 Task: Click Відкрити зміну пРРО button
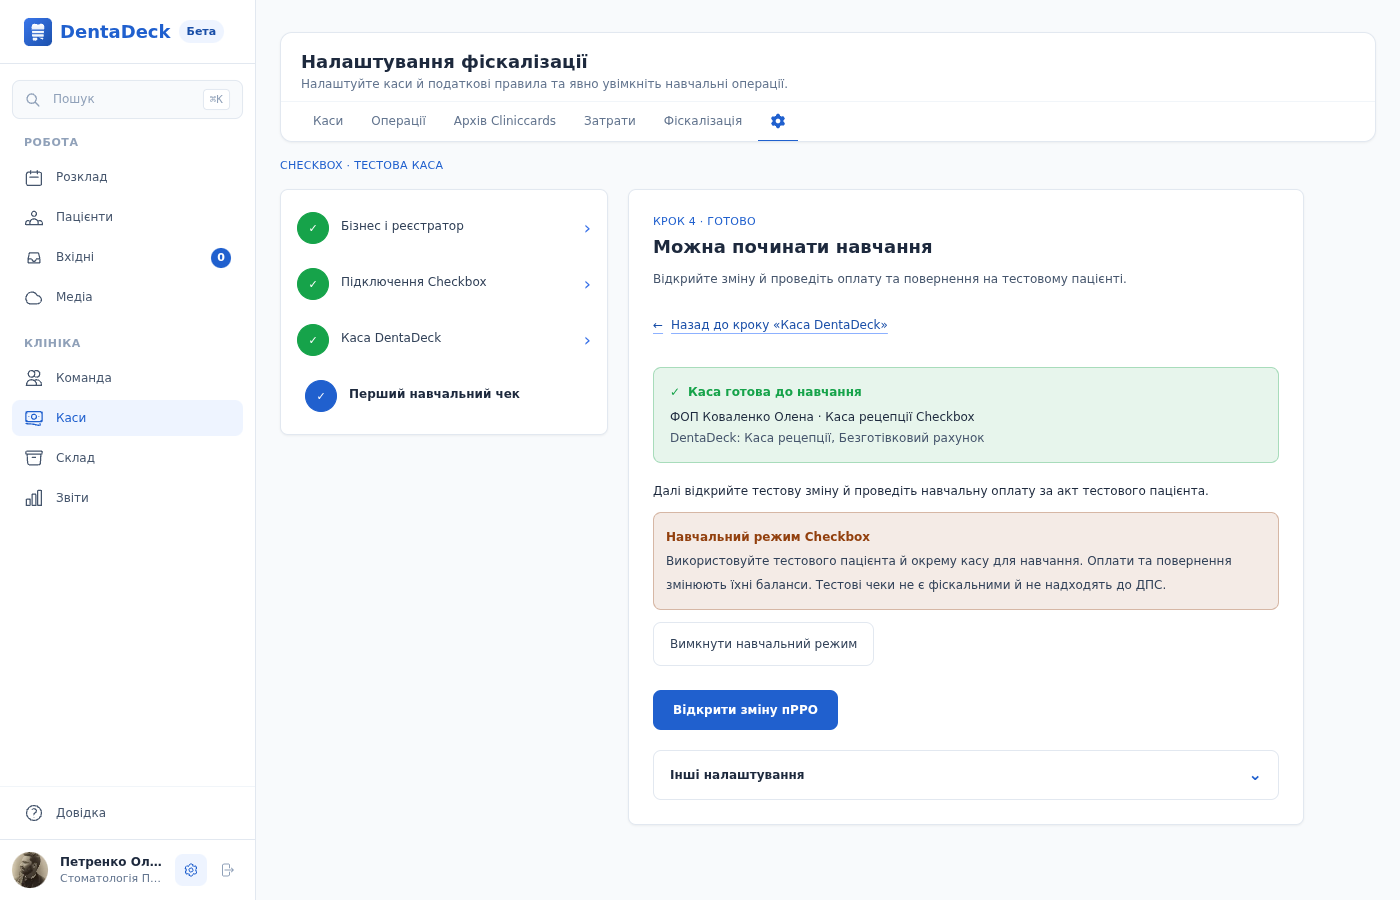click(x=745, y=710)
